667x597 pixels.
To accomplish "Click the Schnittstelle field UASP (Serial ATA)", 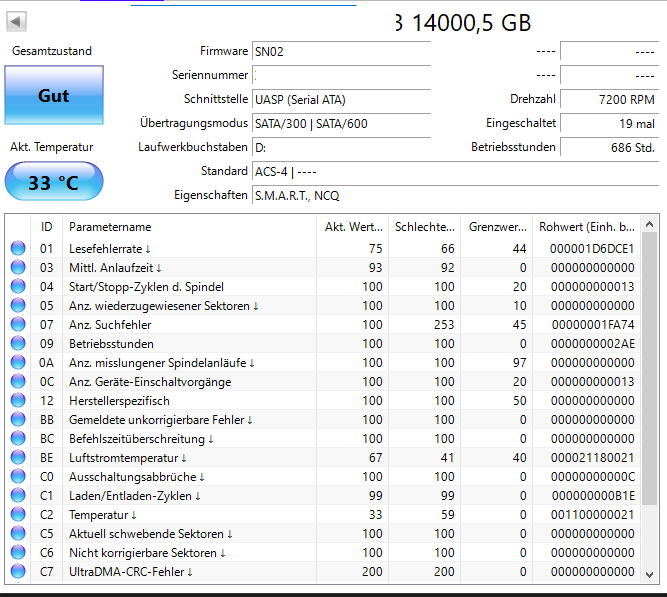I will coord(342,100).
